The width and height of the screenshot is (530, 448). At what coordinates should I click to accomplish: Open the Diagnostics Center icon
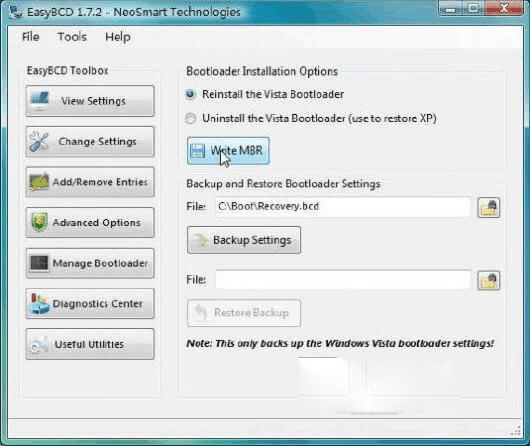coord(39,303)
